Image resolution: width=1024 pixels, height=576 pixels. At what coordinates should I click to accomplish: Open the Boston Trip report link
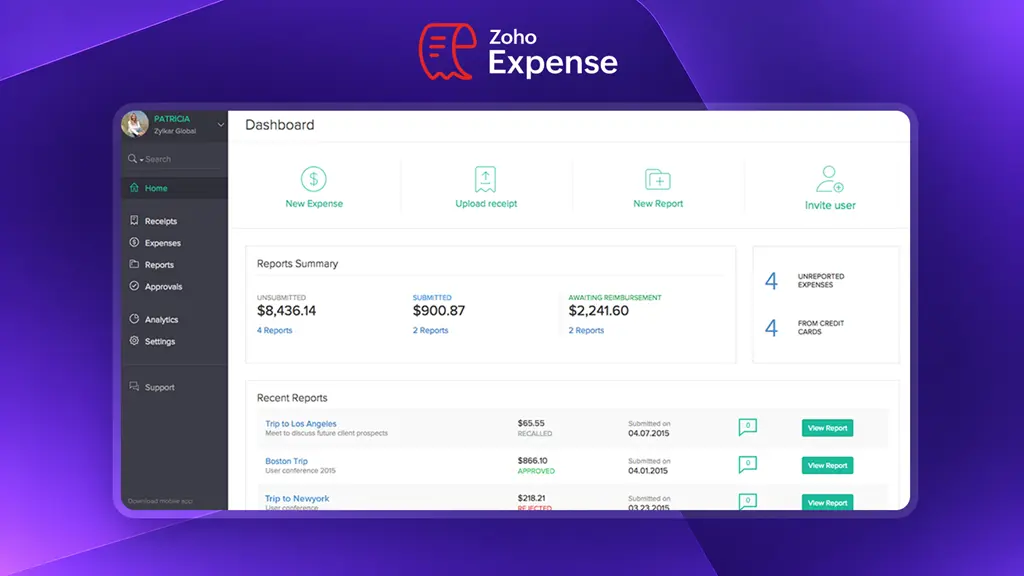[x=286, y=461]
